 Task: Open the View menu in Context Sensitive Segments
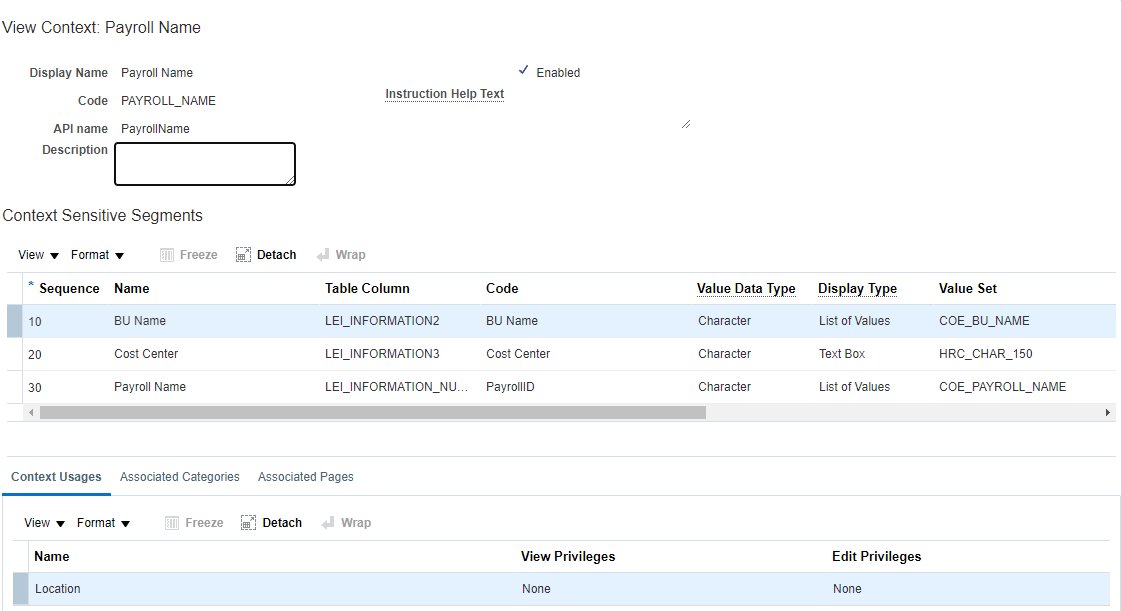[x=38, y=255]
